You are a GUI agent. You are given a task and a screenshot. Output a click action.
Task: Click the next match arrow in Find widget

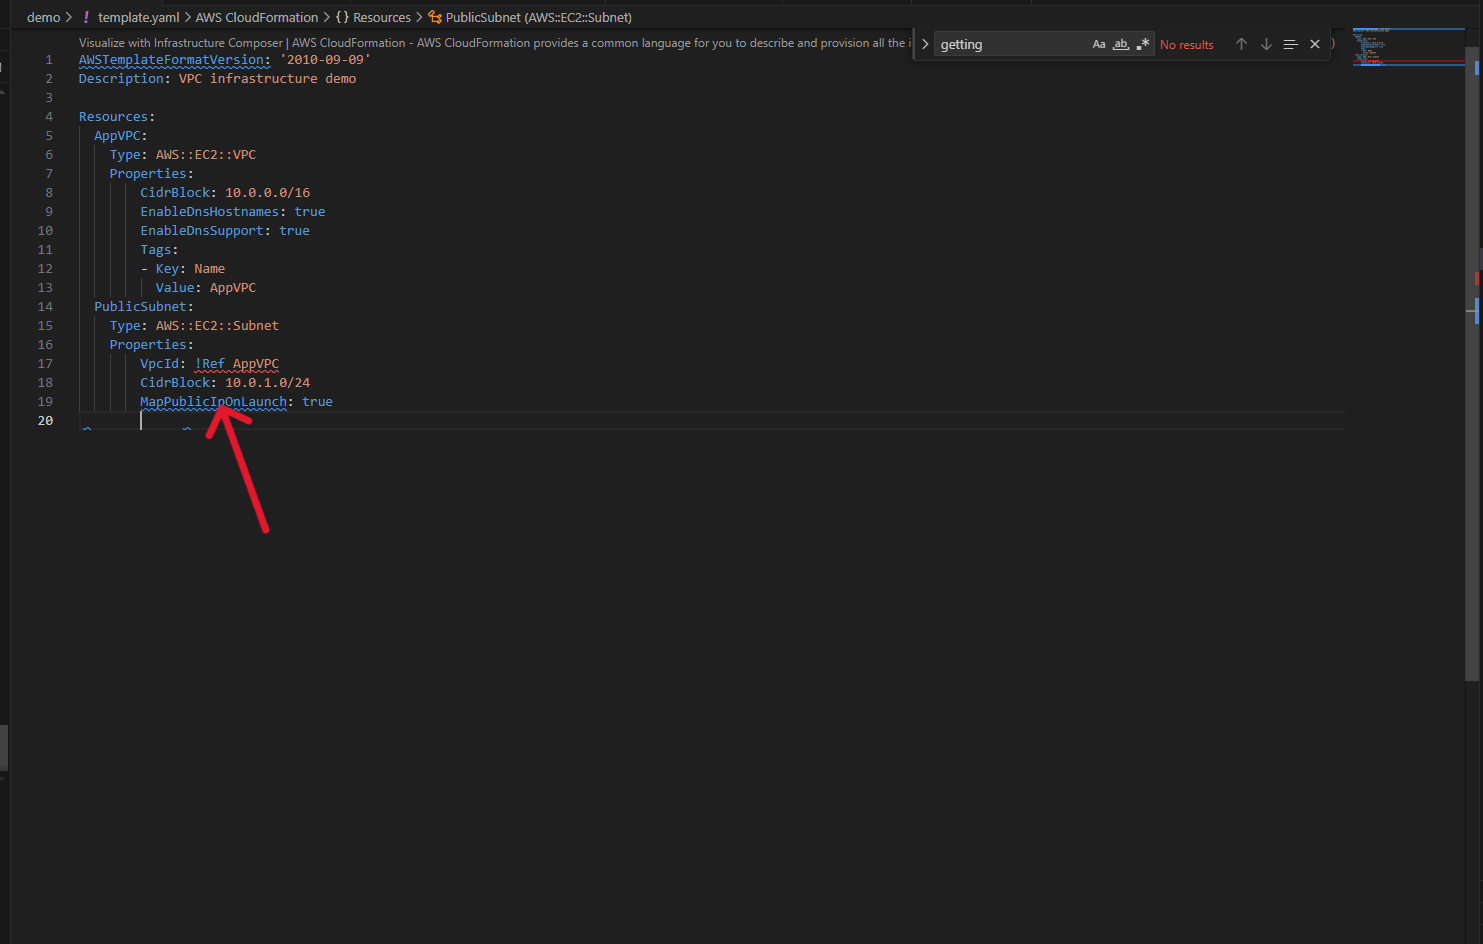pos(1266,44)
